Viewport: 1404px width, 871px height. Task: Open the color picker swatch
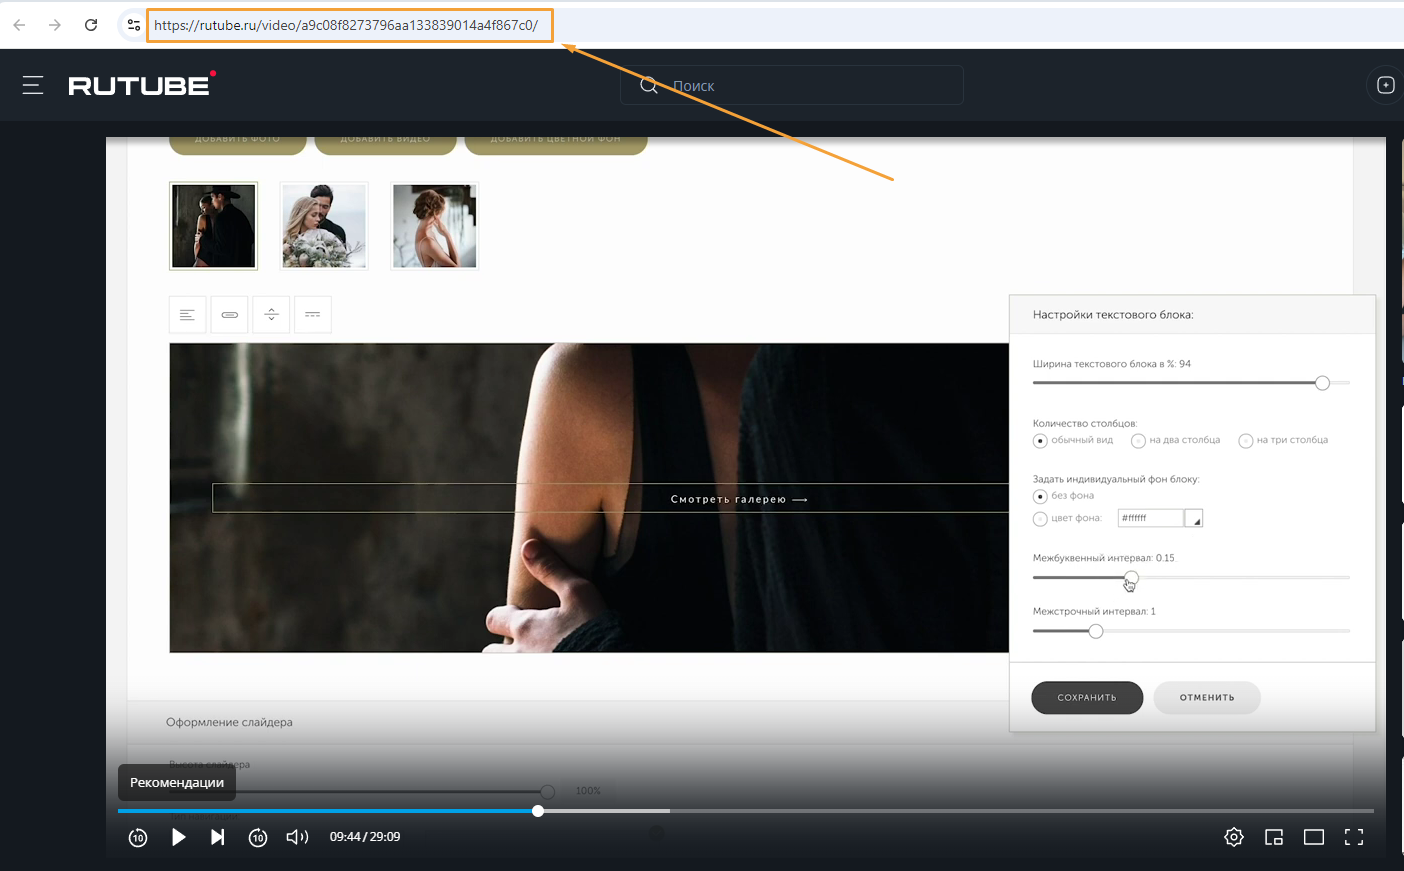(x=1194, y=518)
